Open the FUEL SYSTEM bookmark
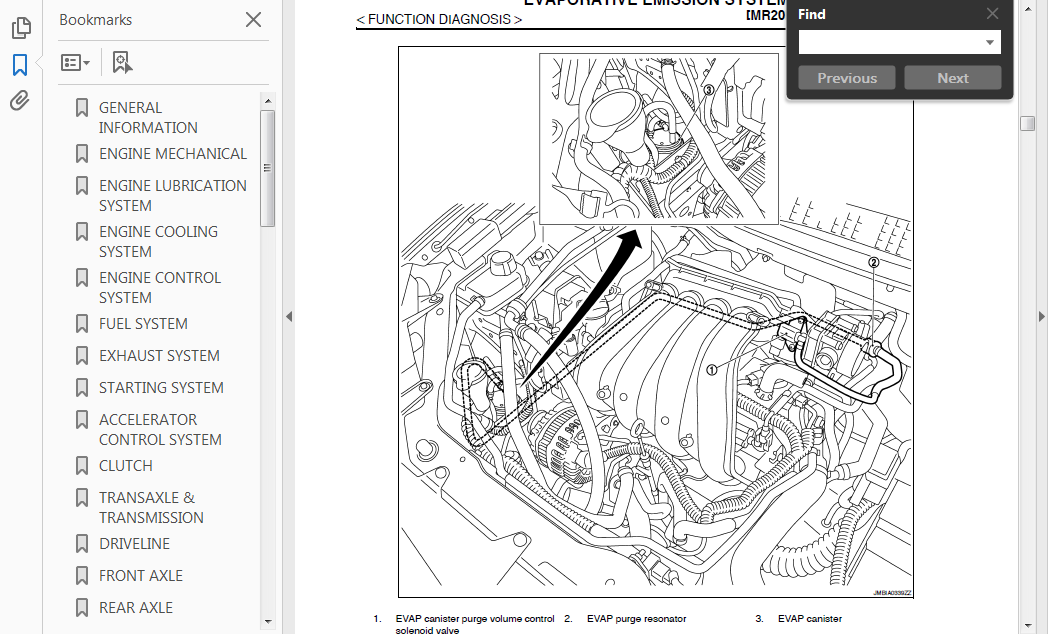Viewport: 1048px width, 634px height. (143, 324)
